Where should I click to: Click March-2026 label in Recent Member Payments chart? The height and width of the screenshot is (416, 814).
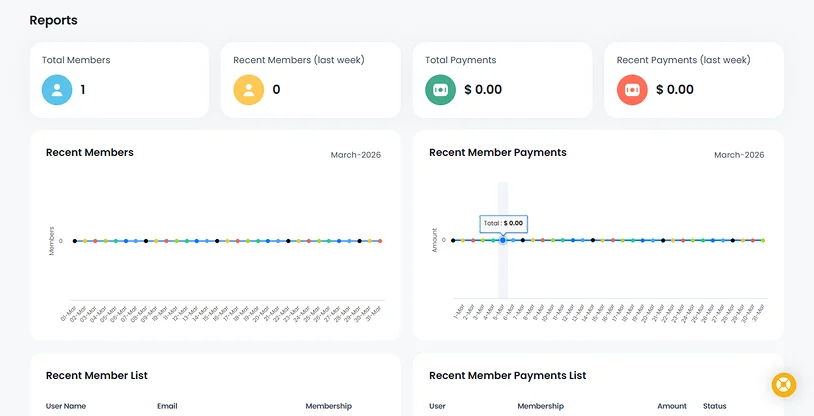pyautogui.click(x=739, y=155)
